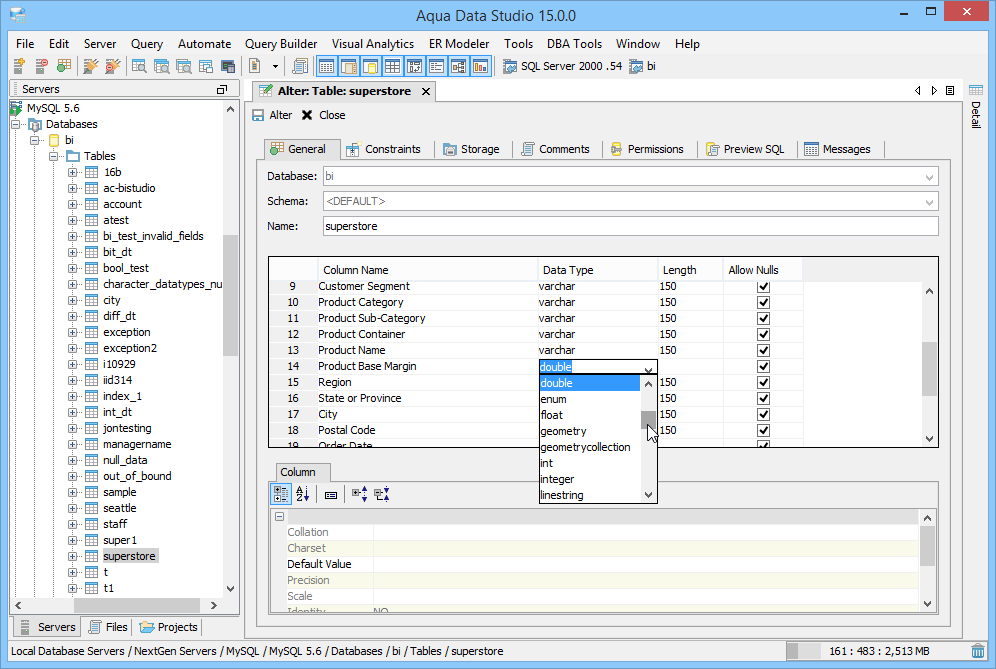The height and width of the screenshot is (669, 996).
Task: Expand the superstore table node
Action: click(72, 557)
